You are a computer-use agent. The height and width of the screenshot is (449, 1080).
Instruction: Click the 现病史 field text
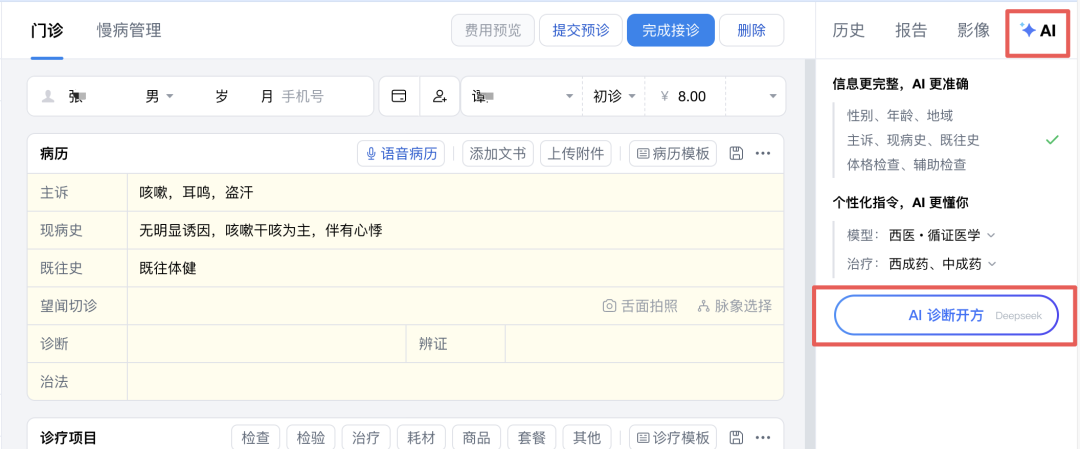[260, 231]
